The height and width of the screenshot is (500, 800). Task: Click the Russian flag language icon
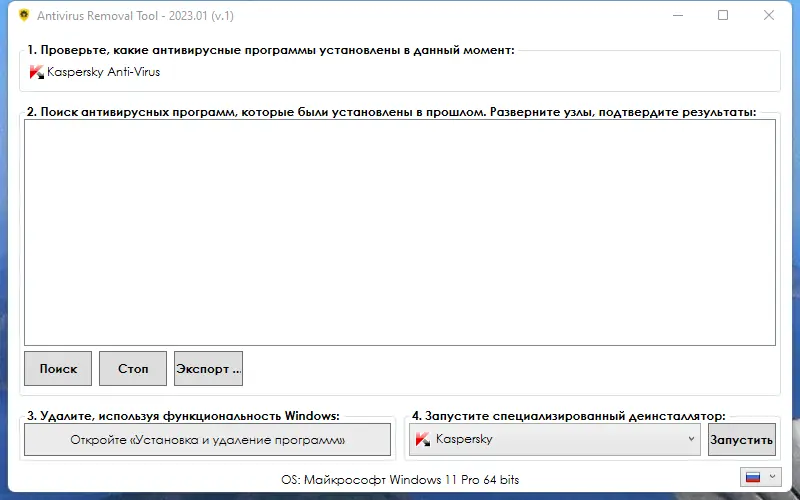tap(753, 478)
